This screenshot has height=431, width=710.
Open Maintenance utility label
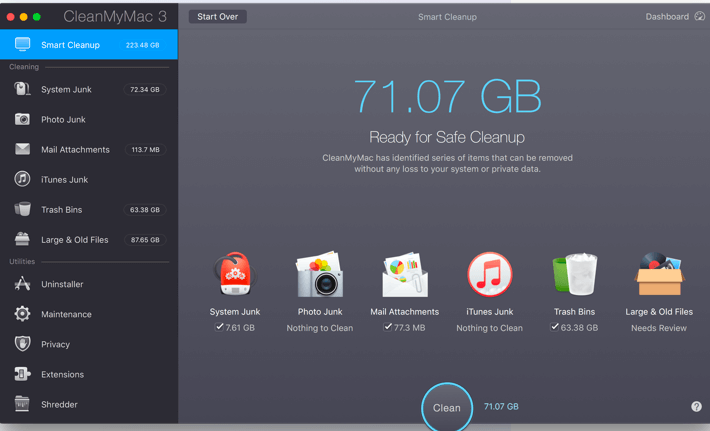click(x=66, y=314)
